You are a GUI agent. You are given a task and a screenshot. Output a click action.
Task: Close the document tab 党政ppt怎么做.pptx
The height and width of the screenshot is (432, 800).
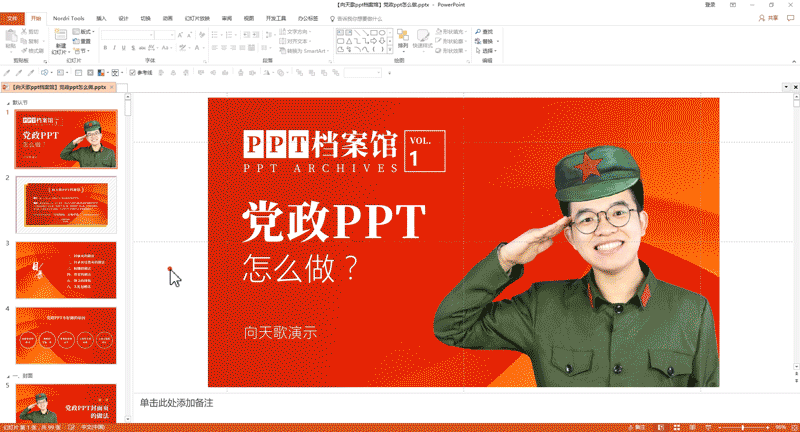[x=112, y=87]
